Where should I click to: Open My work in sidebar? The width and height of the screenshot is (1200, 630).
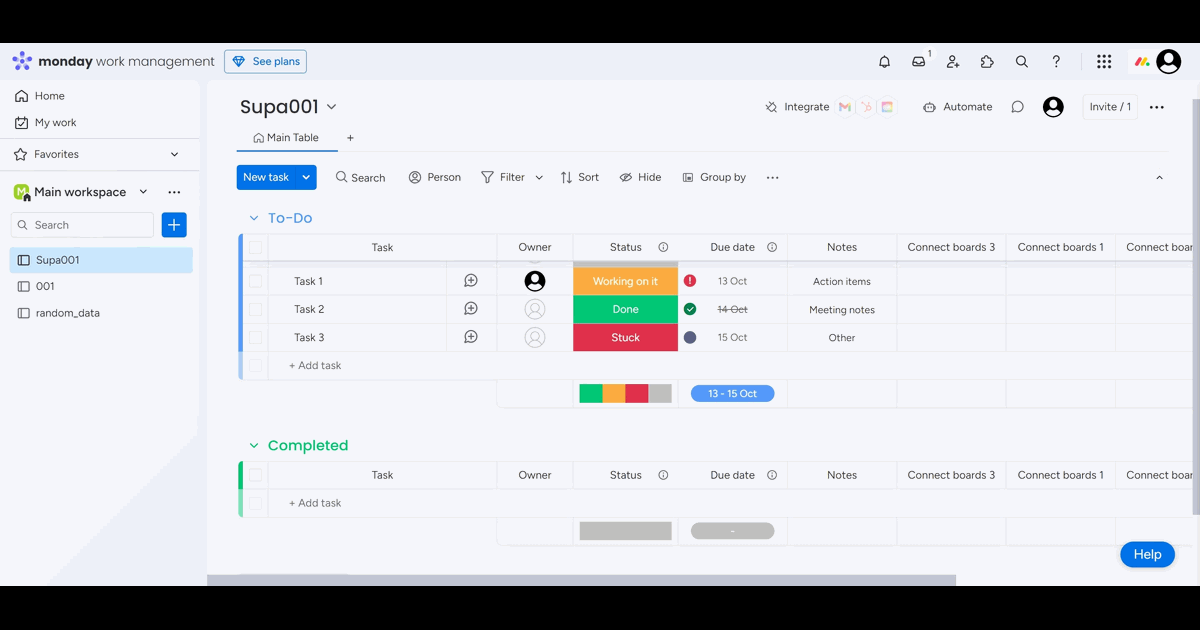(46, 122)
